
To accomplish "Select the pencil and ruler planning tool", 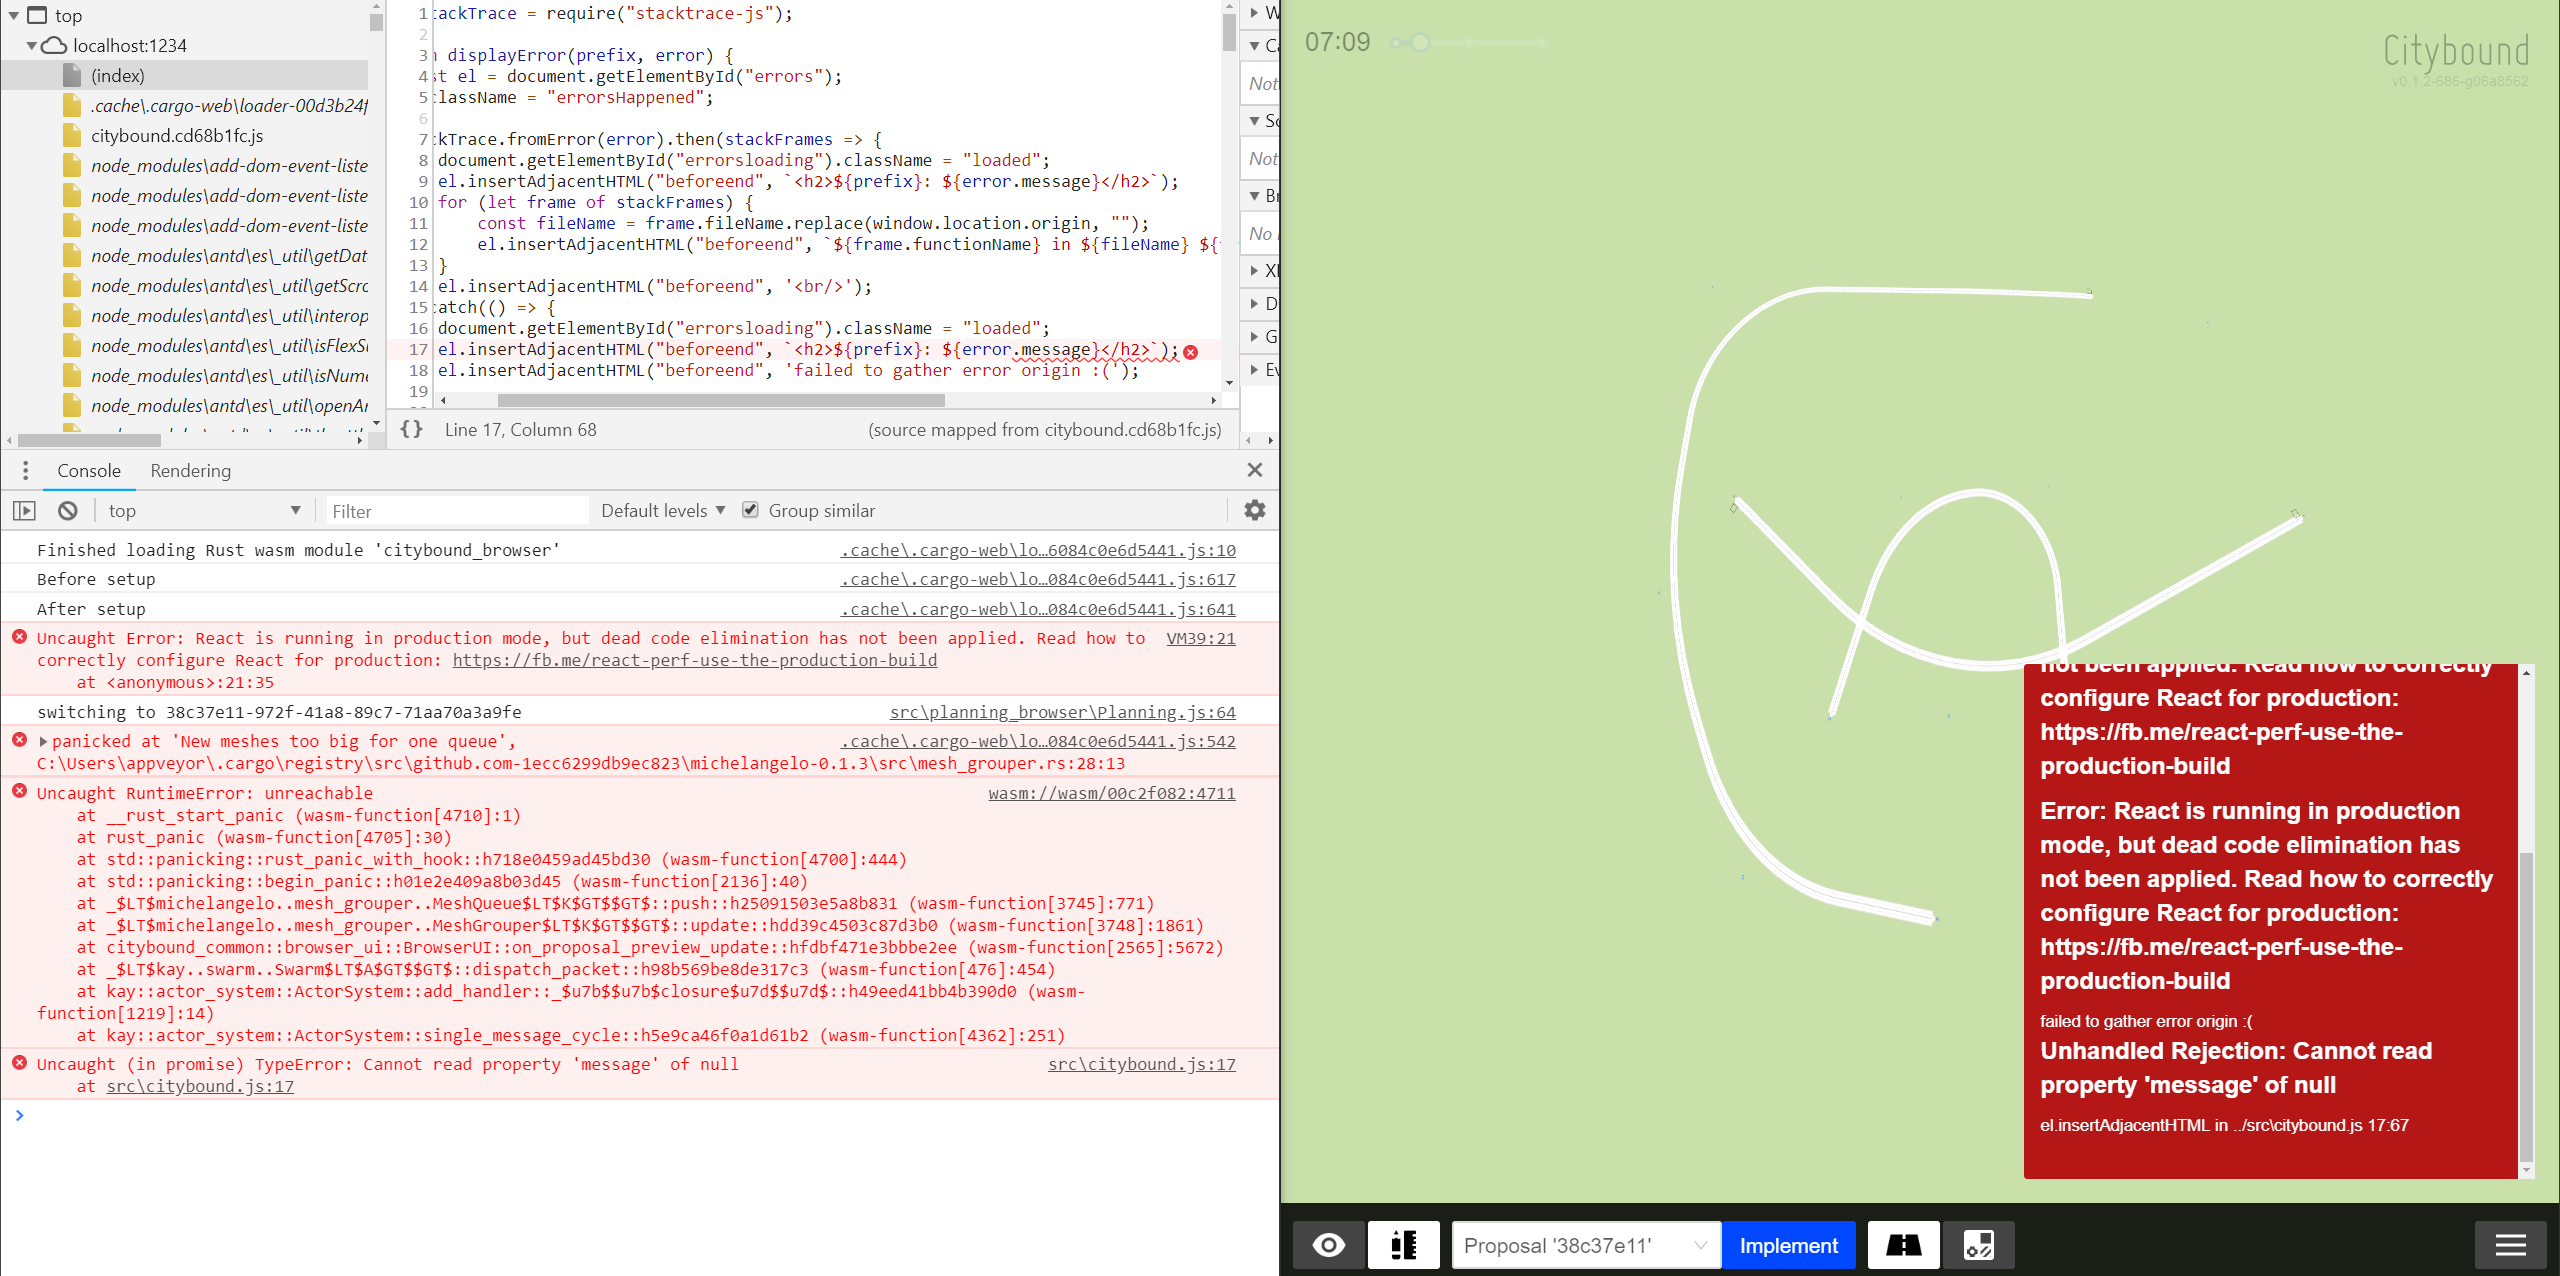I will [1403, 1245].
